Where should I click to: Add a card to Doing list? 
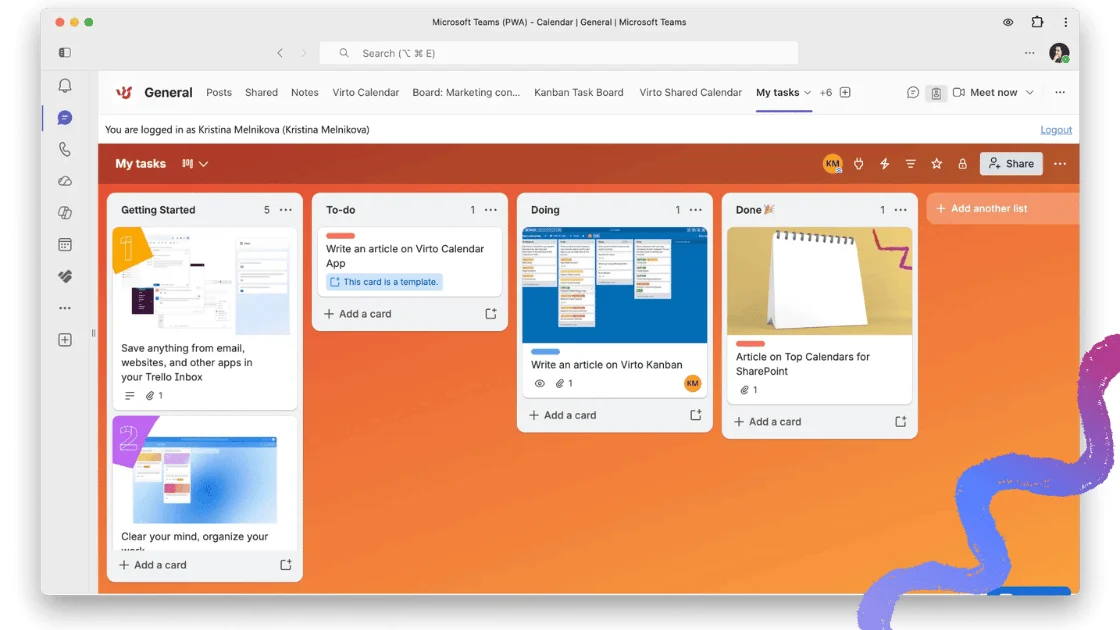[563, 415]
